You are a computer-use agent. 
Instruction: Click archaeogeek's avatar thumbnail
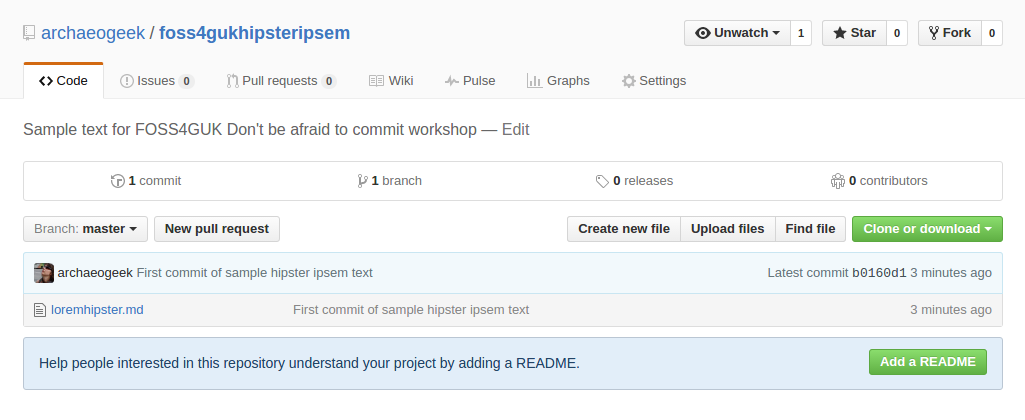click(44, 273)
